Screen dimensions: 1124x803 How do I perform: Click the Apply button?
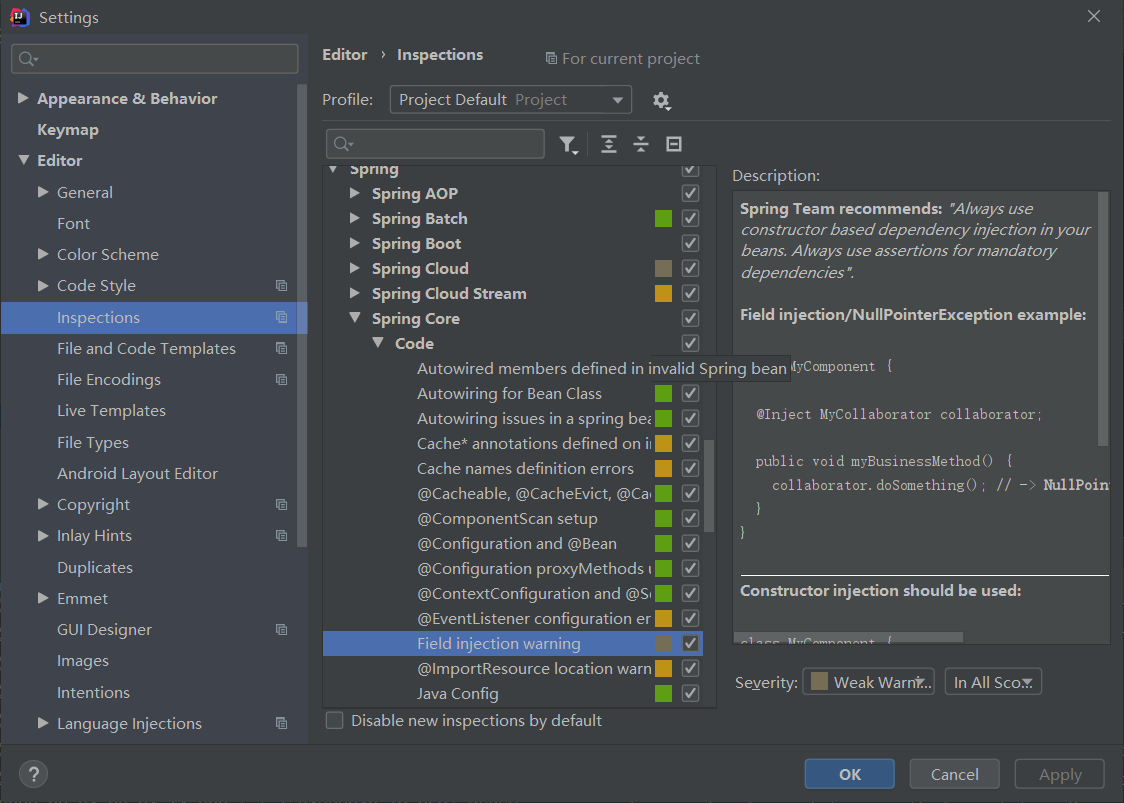[x=1059, y=774]
